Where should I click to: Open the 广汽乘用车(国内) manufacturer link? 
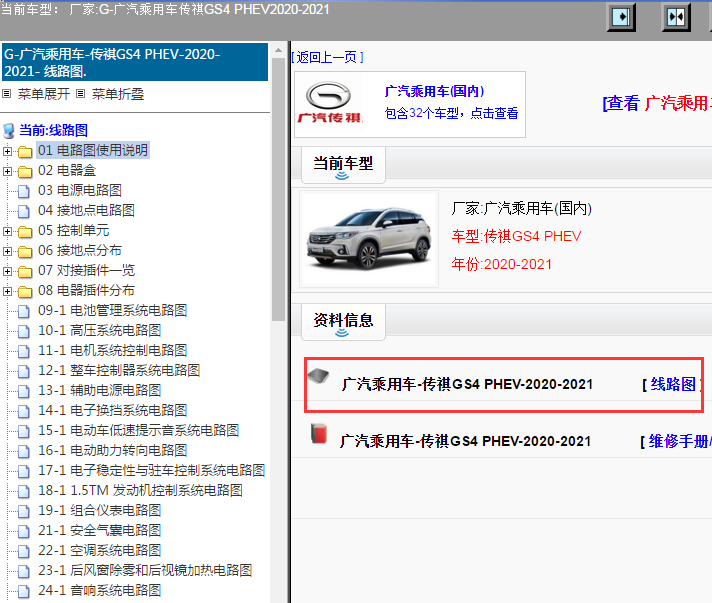point(435,91)
